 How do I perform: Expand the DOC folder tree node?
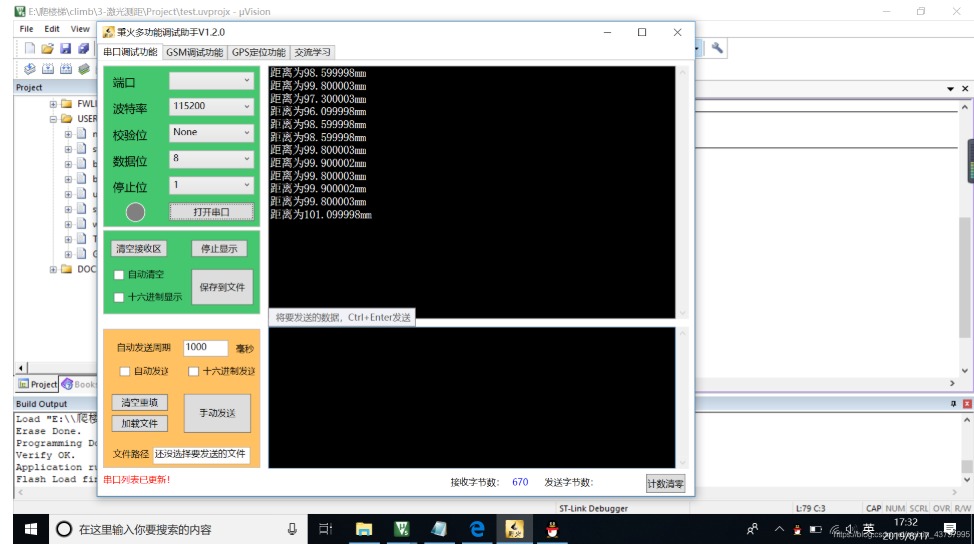[53, 270]
